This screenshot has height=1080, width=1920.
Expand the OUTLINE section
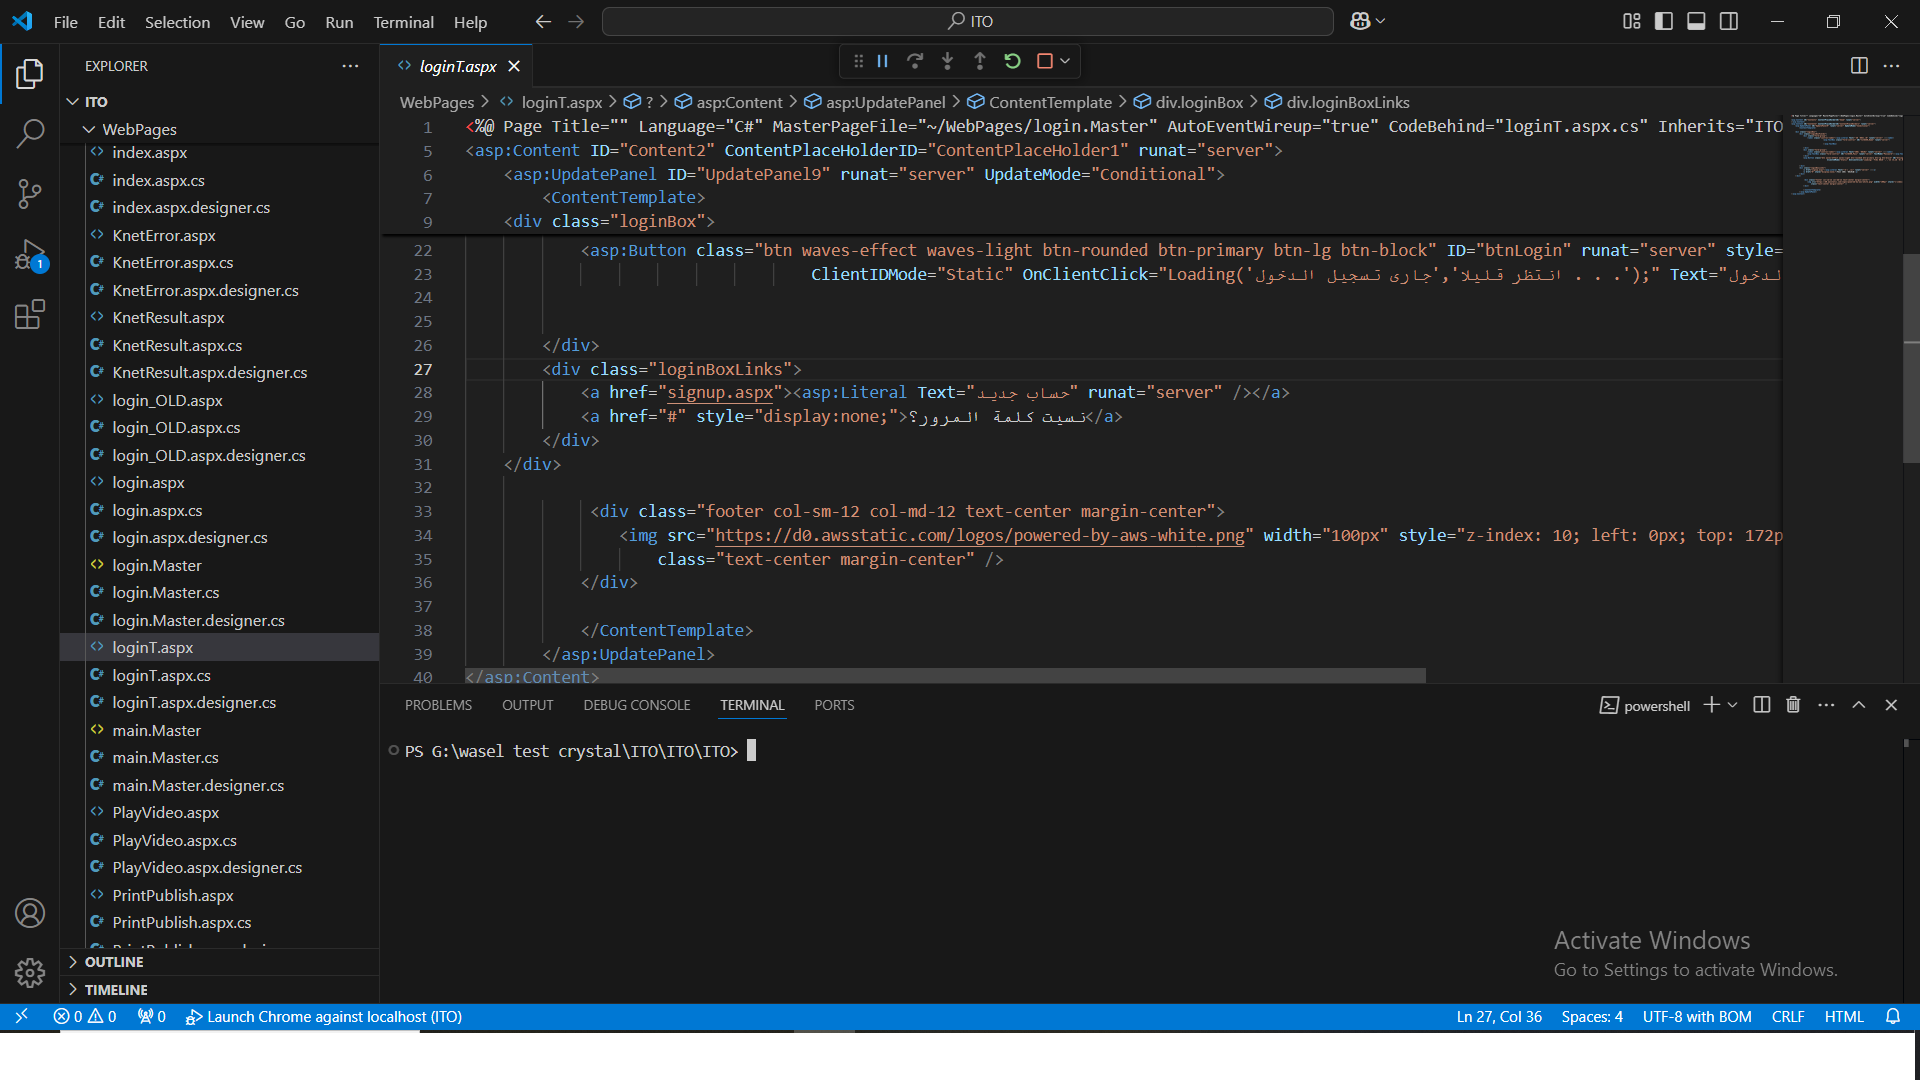114,962
